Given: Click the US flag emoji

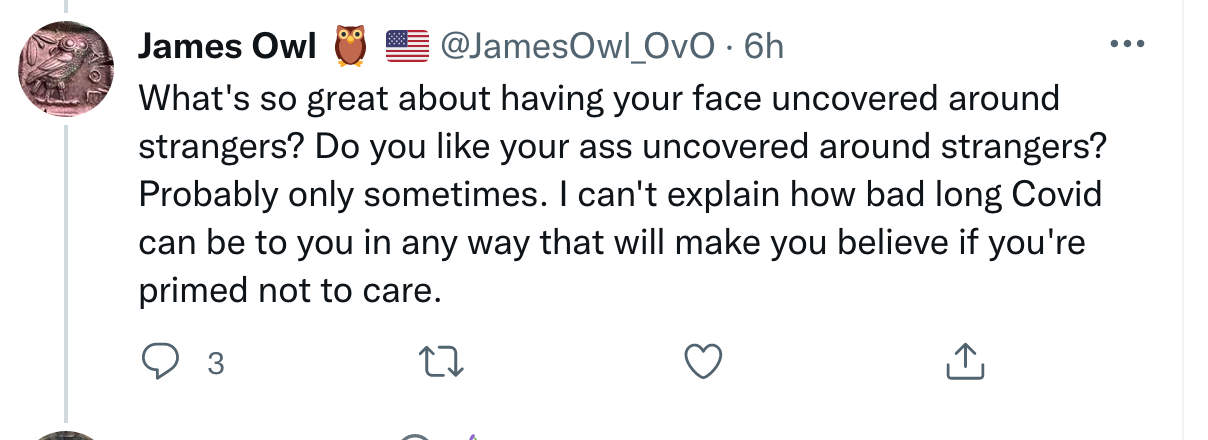Looking at the screenshot, I should 407,46.
